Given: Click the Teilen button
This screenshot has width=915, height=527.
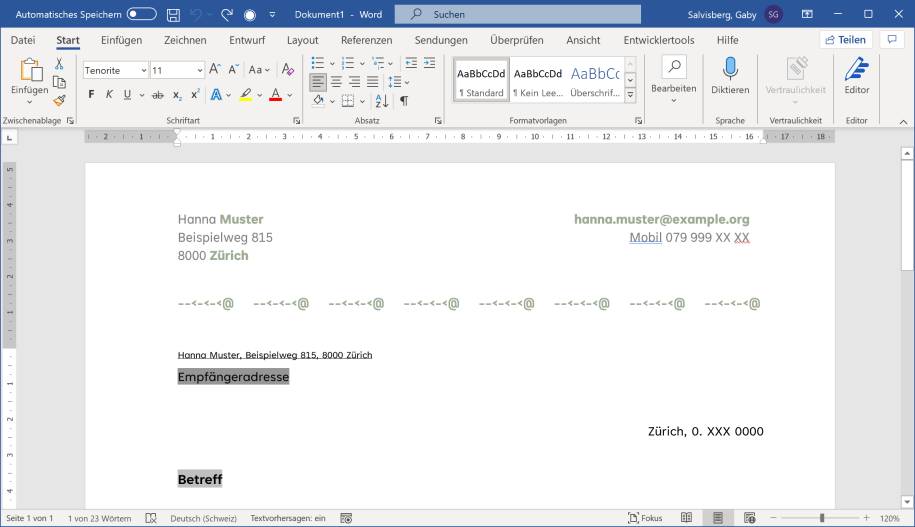Looking at the screenshot, I should tap(846, 40).
